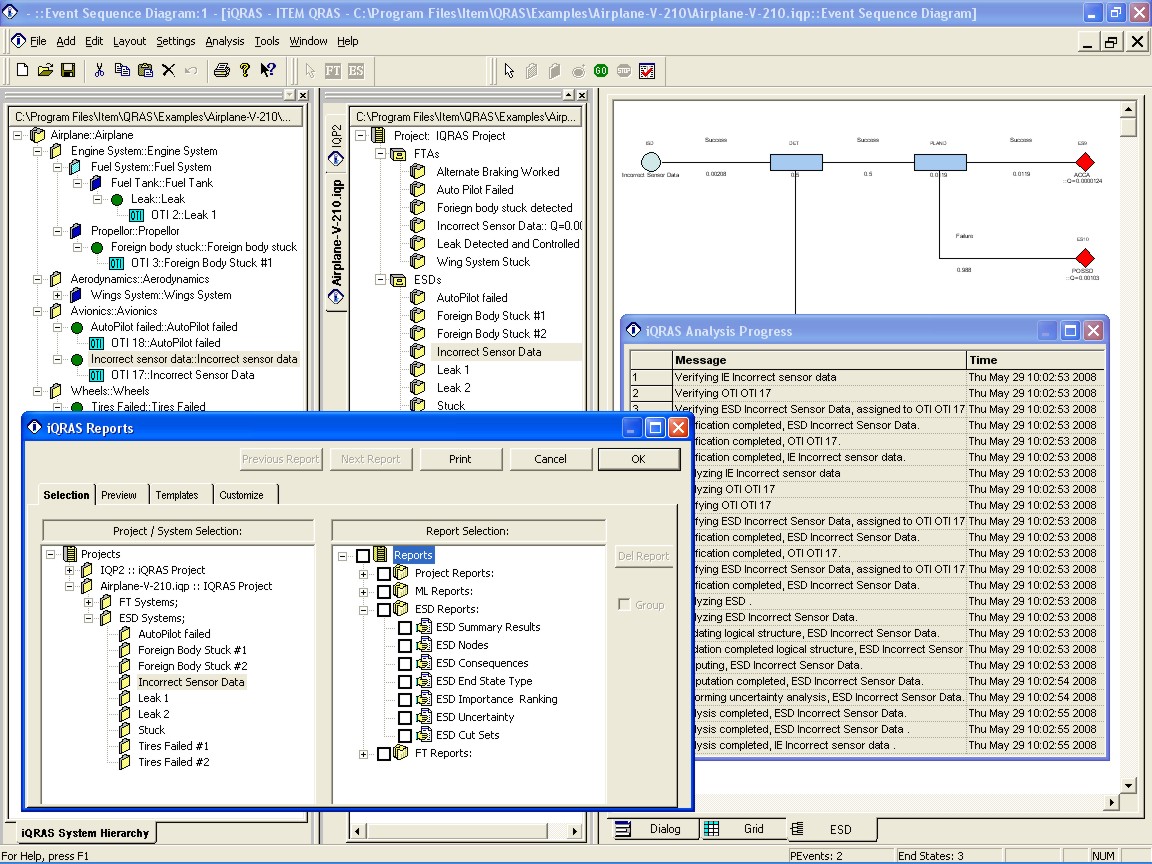The width and height of the screenshot is (1152, 864).
Task: Open a project file with the folder icon
Action: (x=45, y=71)
